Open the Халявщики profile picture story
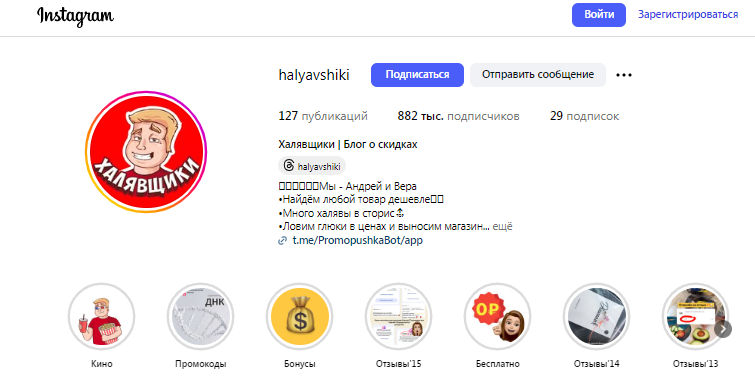Image resolution: width=755 pixels, height=381 pixels. [146, 151]
